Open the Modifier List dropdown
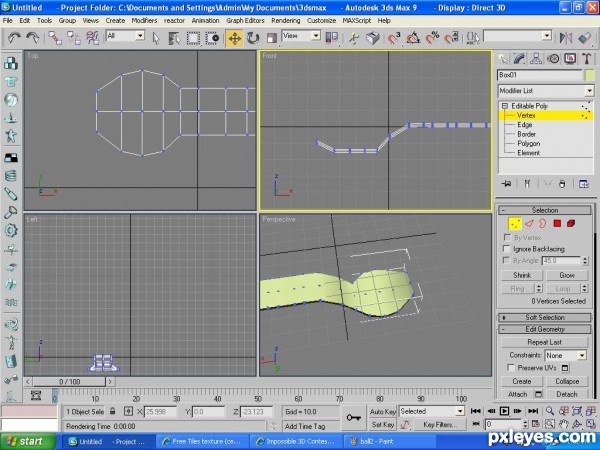Image resolution: width=600 pixels, height=450 pixels. 546,91
